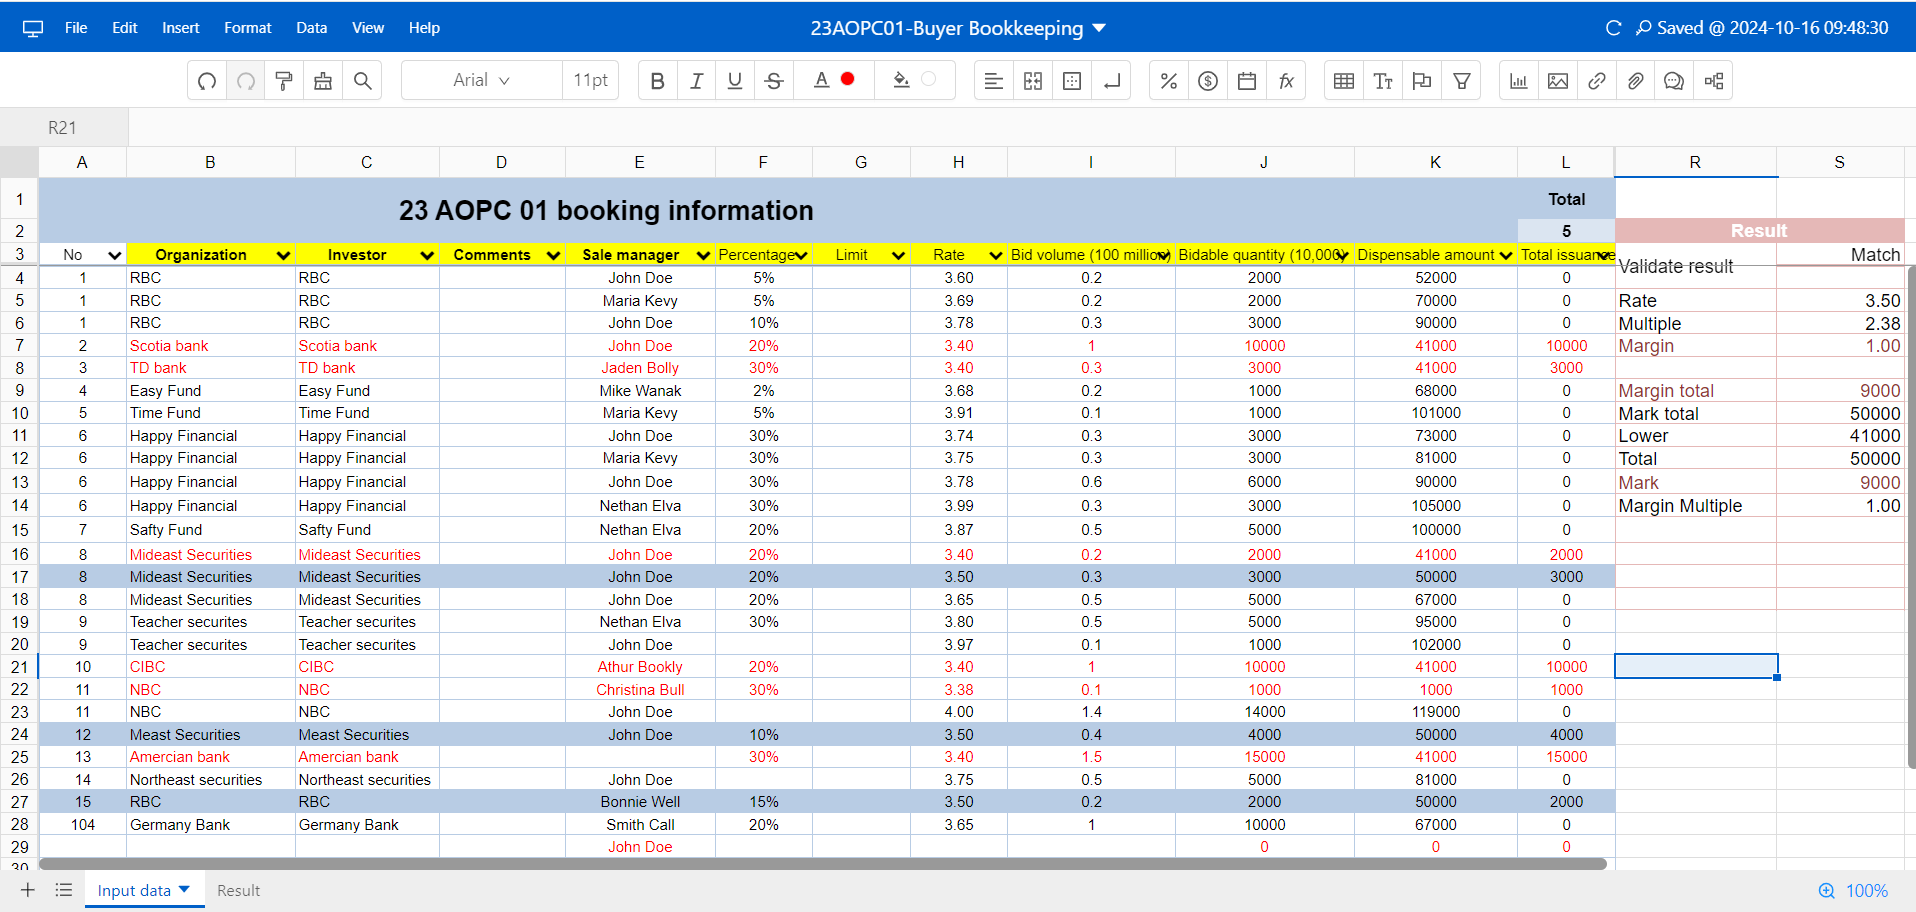Image resolution: width=1916 pixels, height=912 pixels.
Task: Open the Data menu
Action: click(312, 28)
